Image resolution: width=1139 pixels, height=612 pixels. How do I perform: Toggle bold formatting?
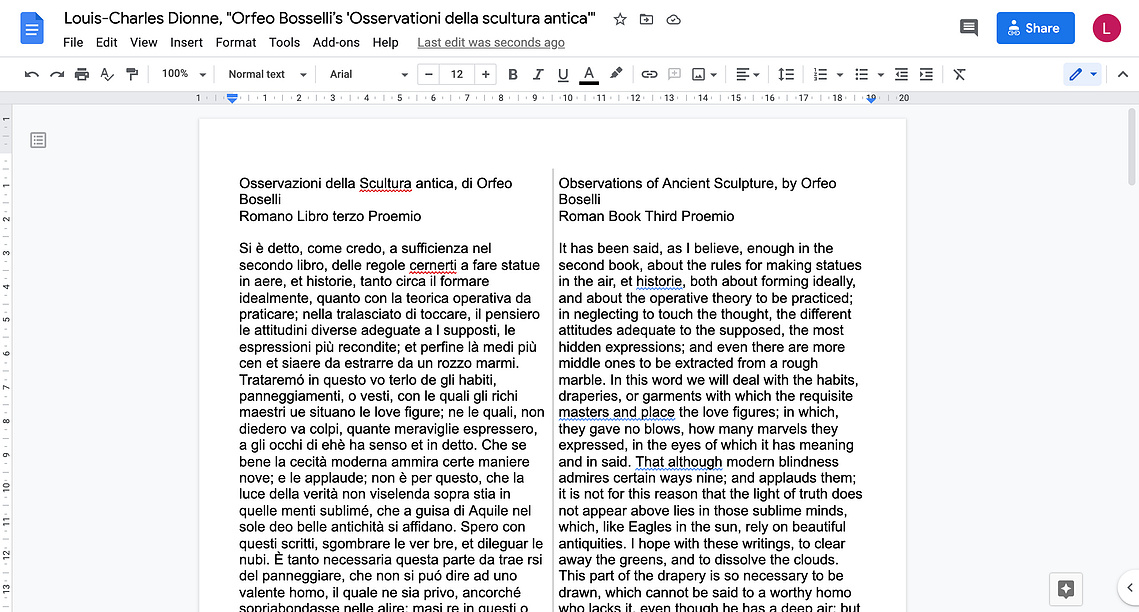pos(512,74)
